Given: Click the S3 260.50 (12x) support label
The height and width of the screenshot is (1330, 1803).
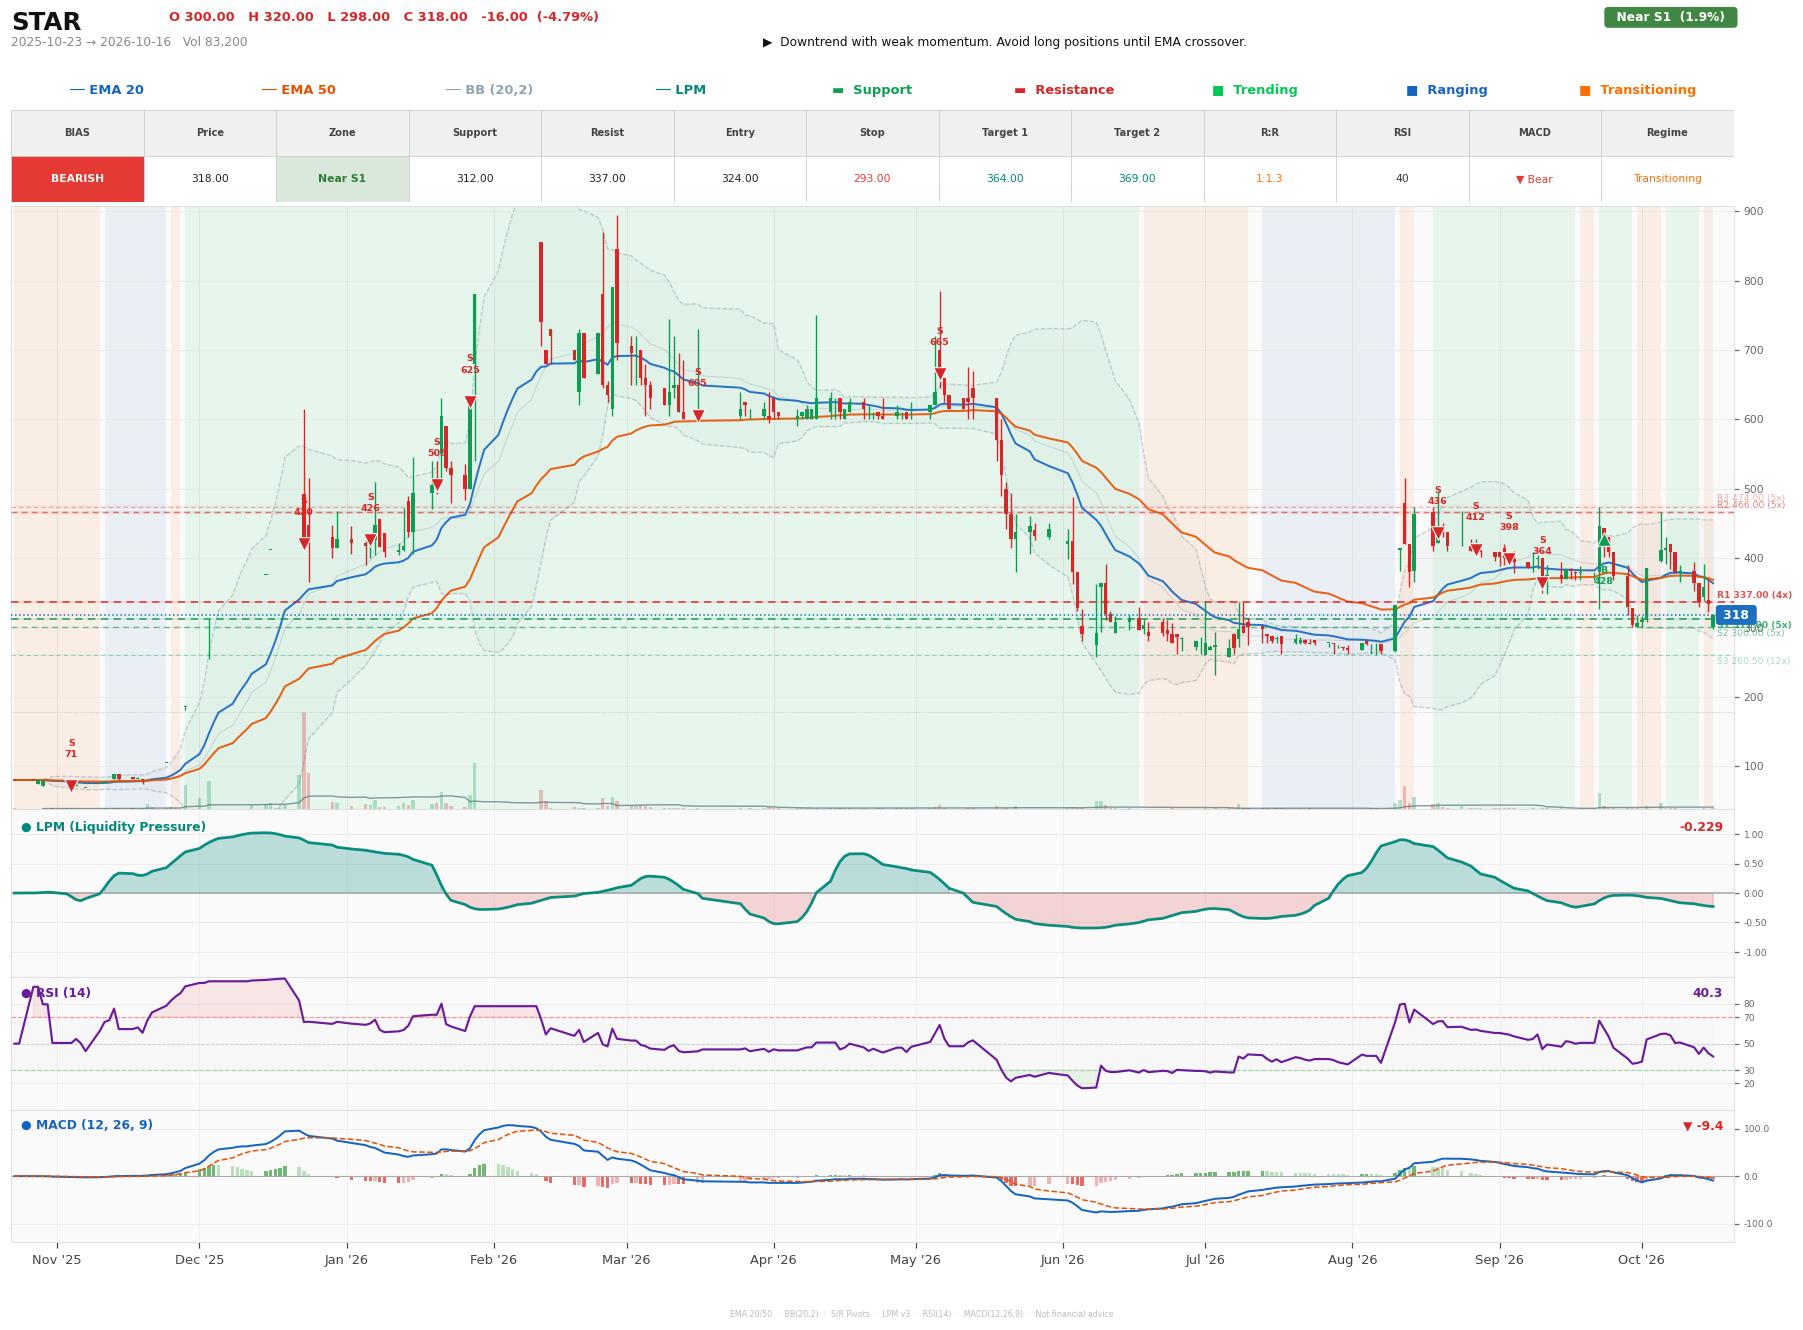Looking at the screenshot, I should (1753, 661).
